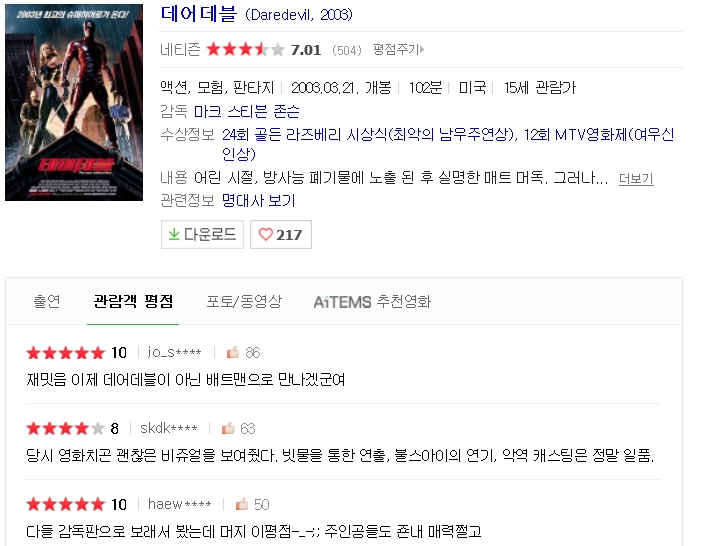Expand the plot summary with 더보기
The width and height of the screenshot is (720, 546).
(x=636, y=178)
